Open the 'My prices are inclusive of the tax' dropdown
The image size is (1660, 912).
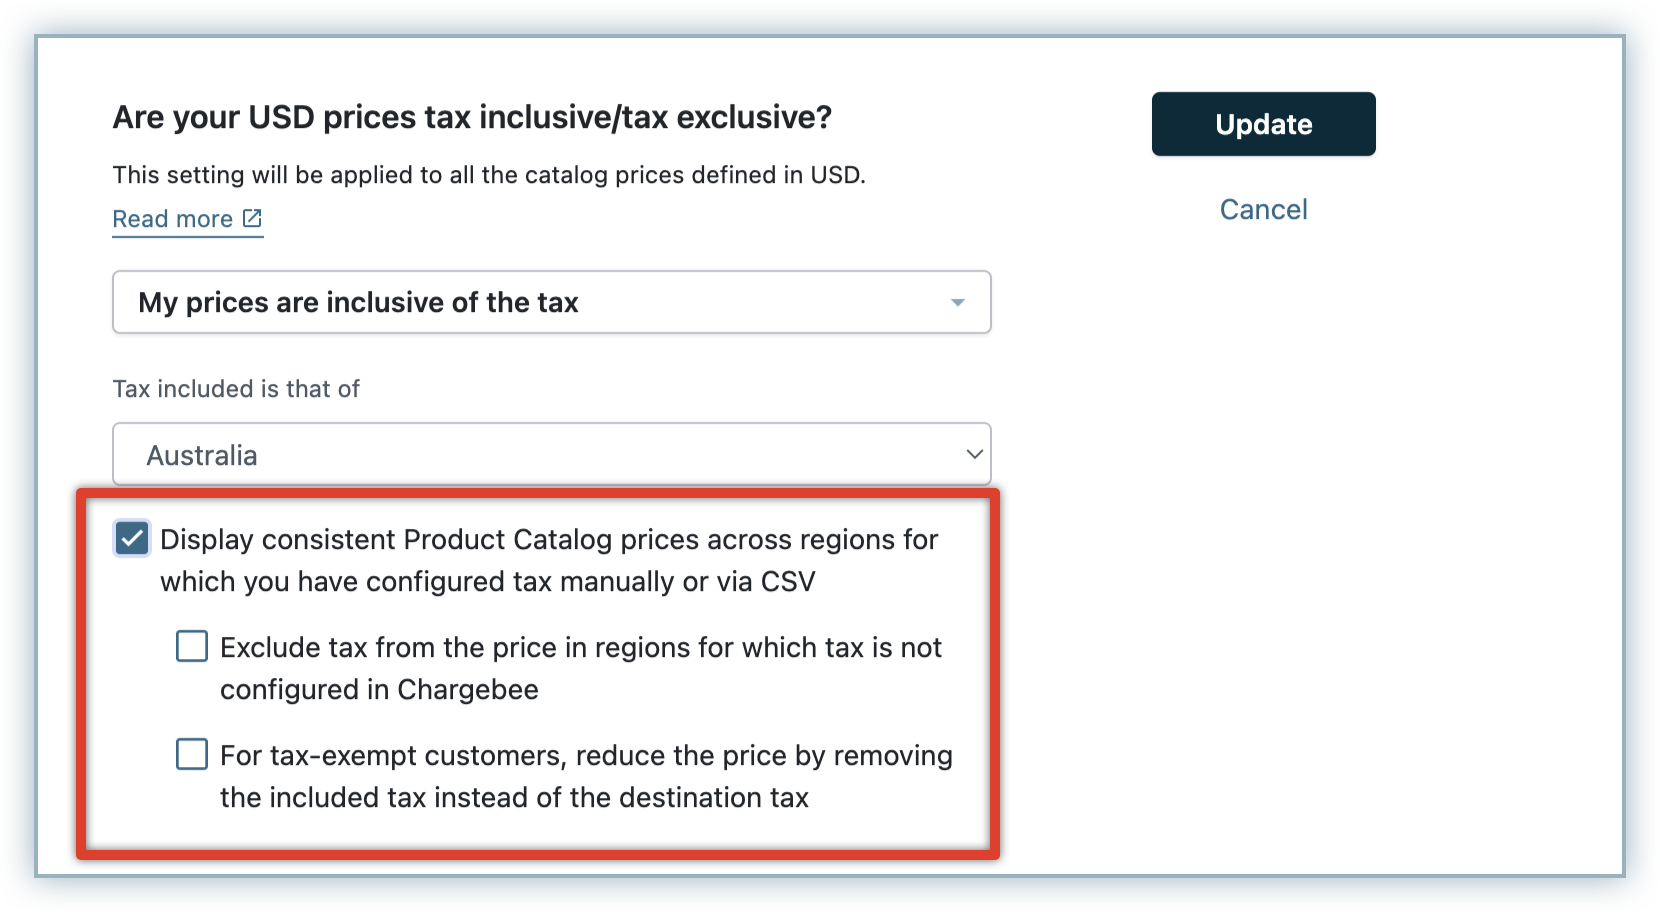[551, 302]
